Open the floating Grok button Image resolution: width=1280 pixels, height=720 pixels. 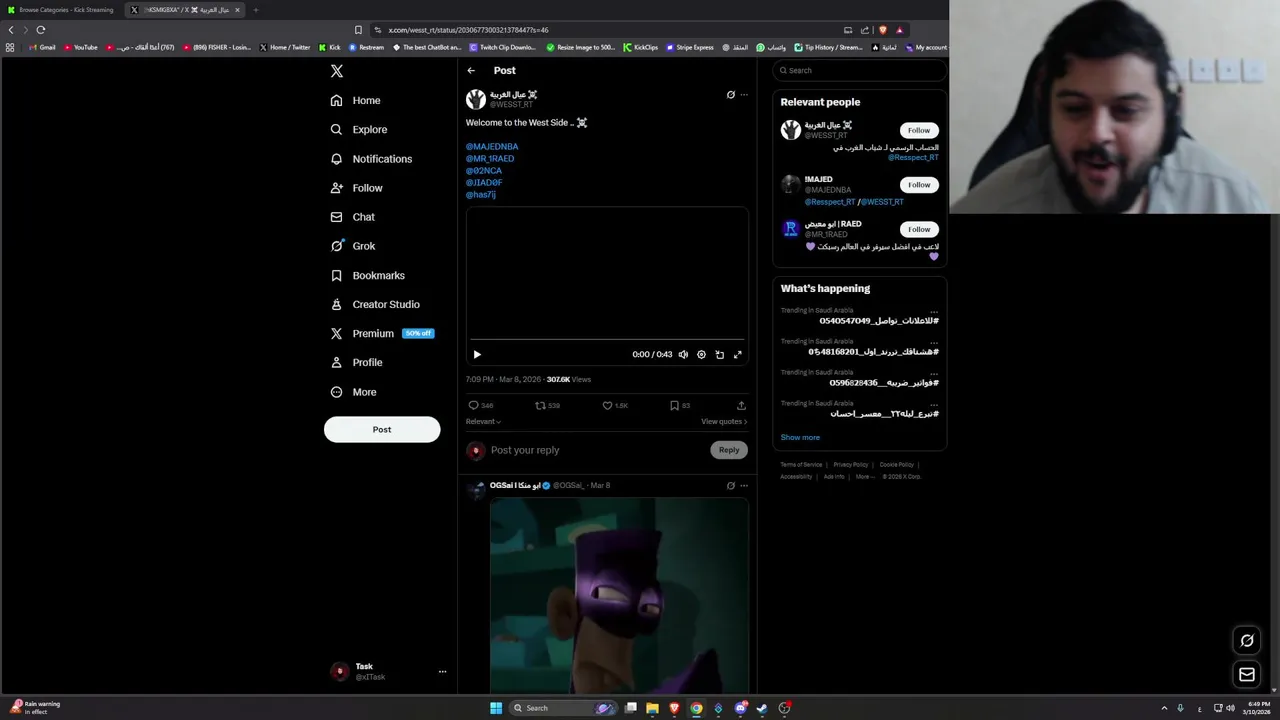(x=1247, y=641)
